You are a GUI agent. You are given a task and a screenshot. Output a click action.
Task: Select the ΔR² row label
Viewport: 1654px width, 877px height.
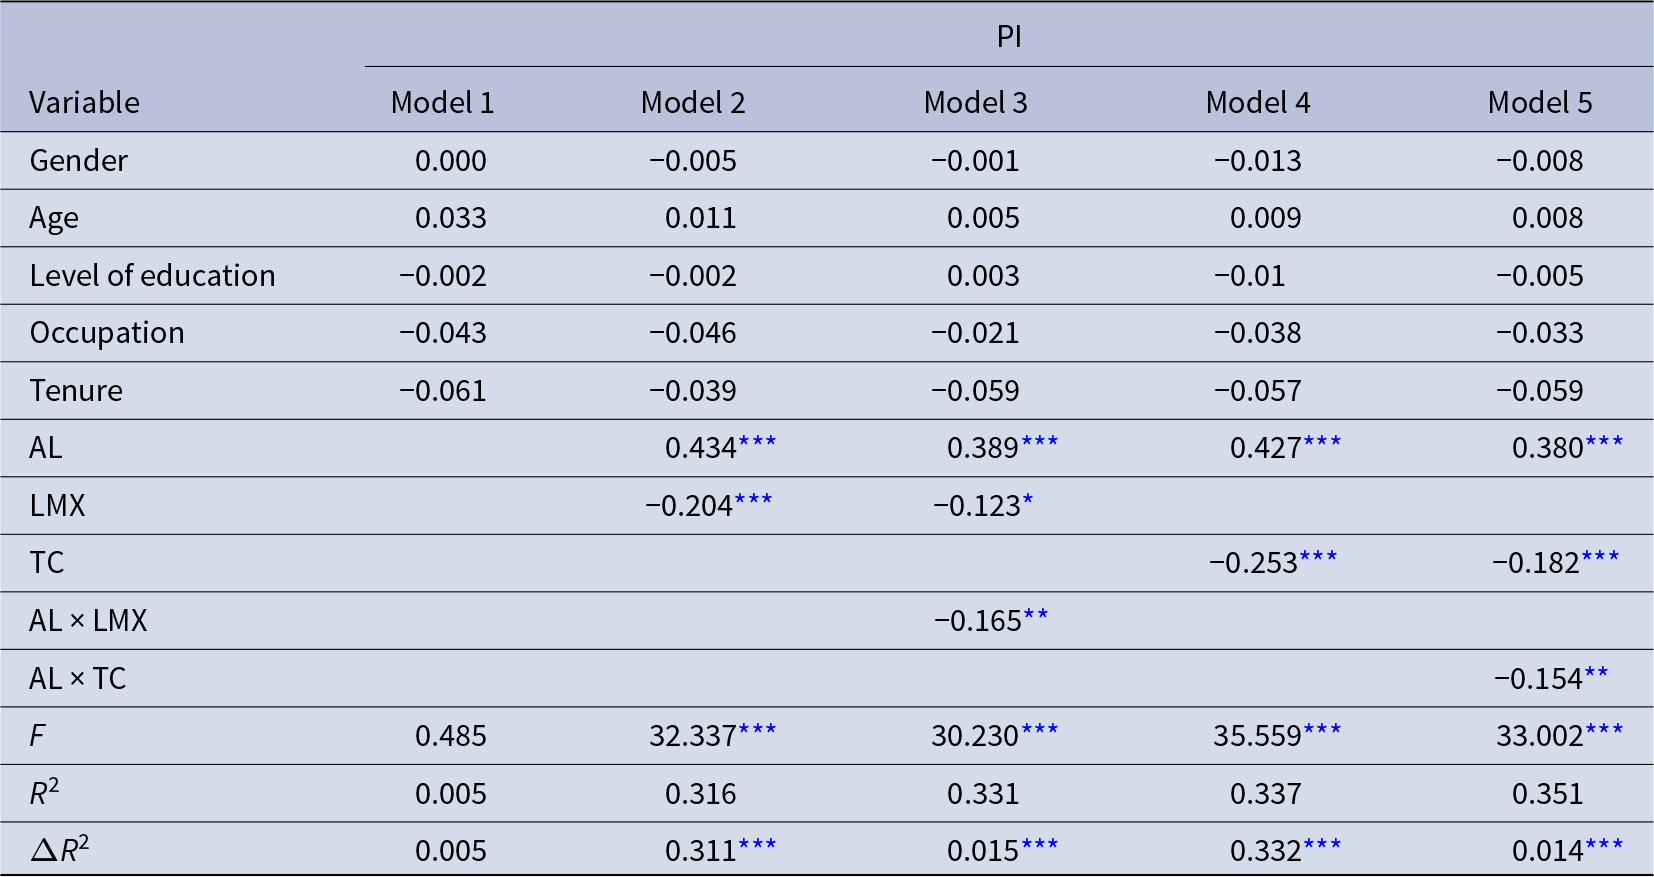pyautogui.click(x=60, y=851)
